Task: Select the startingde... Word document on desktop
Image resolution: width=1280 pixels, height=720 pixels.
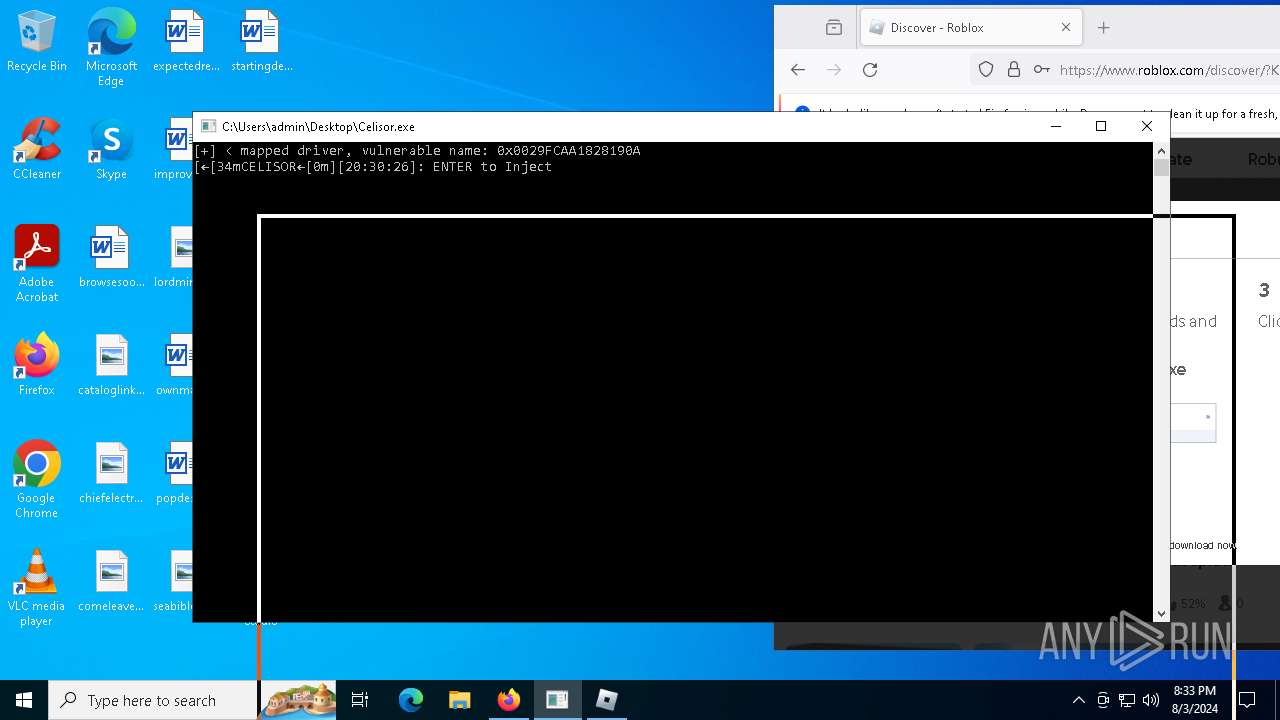Action: pyautogui.click(x=260, y=41)
